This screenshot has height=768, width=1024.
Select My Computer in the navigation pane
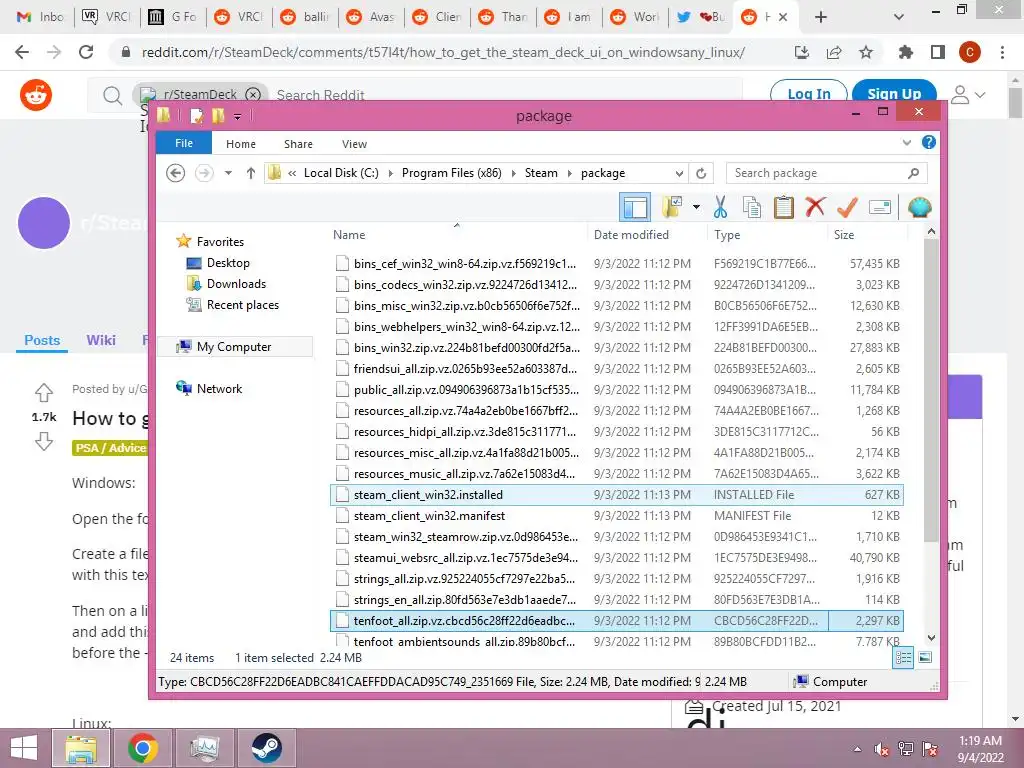pyautogui.click(x=234, y=347)
